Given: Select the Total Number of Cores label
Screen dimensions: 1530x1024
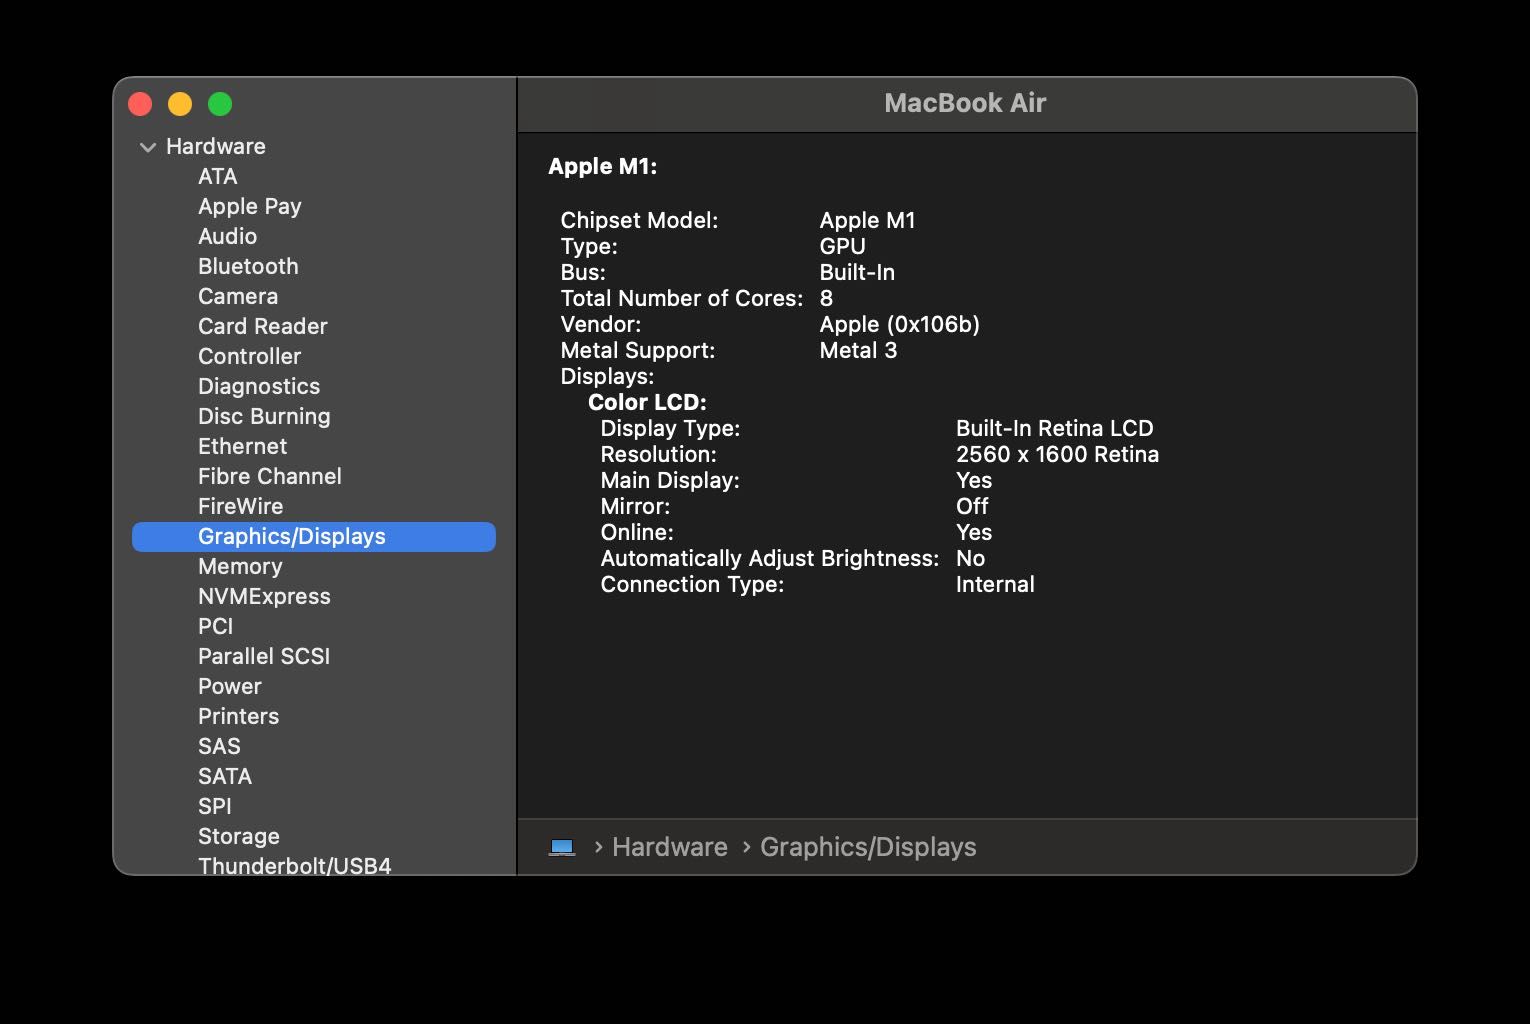Looking at the screenshot, I should point(681,298).
